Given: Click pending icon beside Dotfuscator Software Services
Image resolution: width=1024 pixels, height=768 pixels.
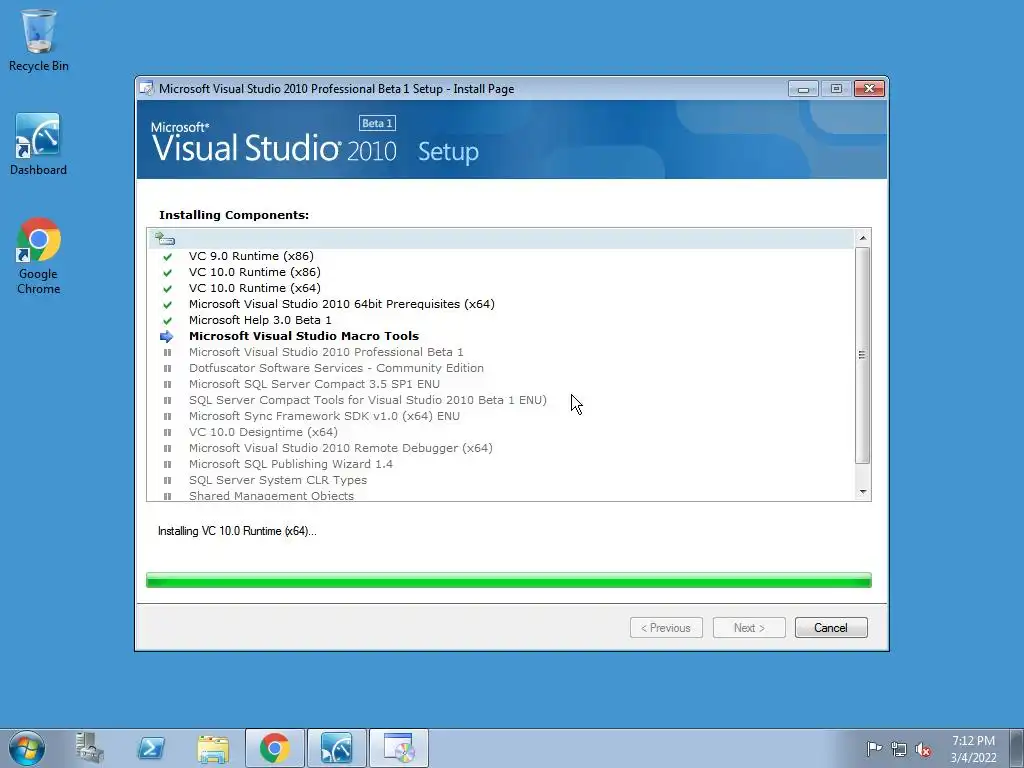Looking at the screenshot, I should (167, 368).
